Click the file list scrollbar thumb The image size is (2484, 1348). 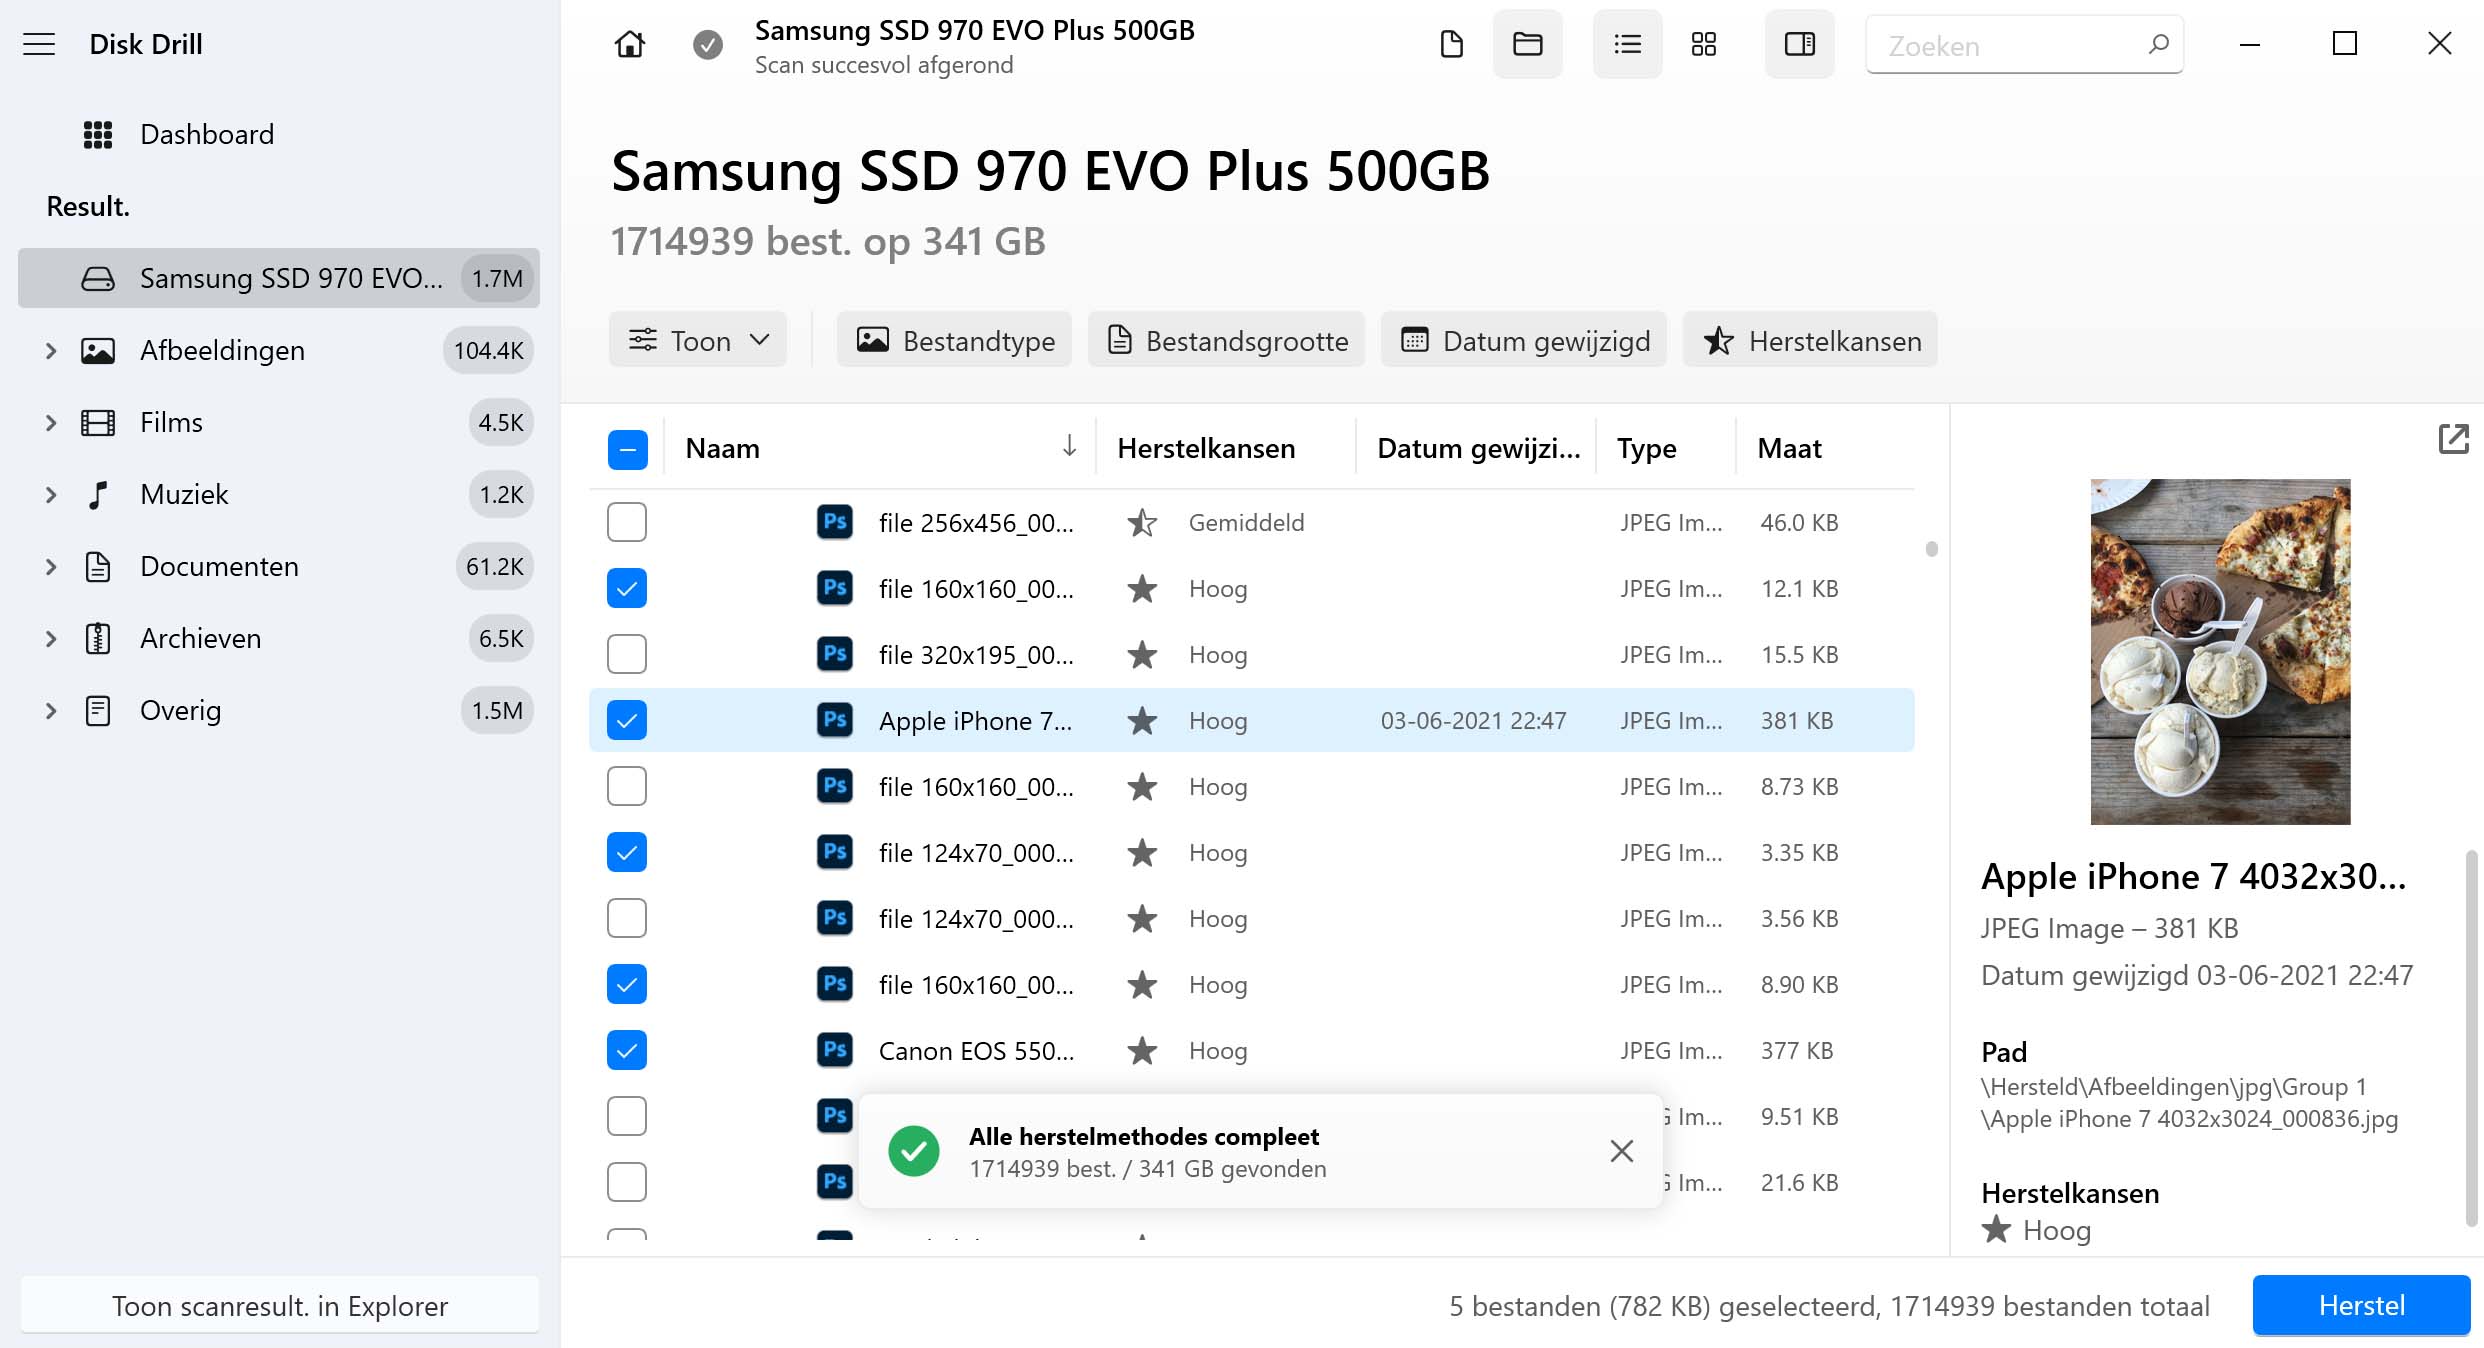pos(1931,549)
